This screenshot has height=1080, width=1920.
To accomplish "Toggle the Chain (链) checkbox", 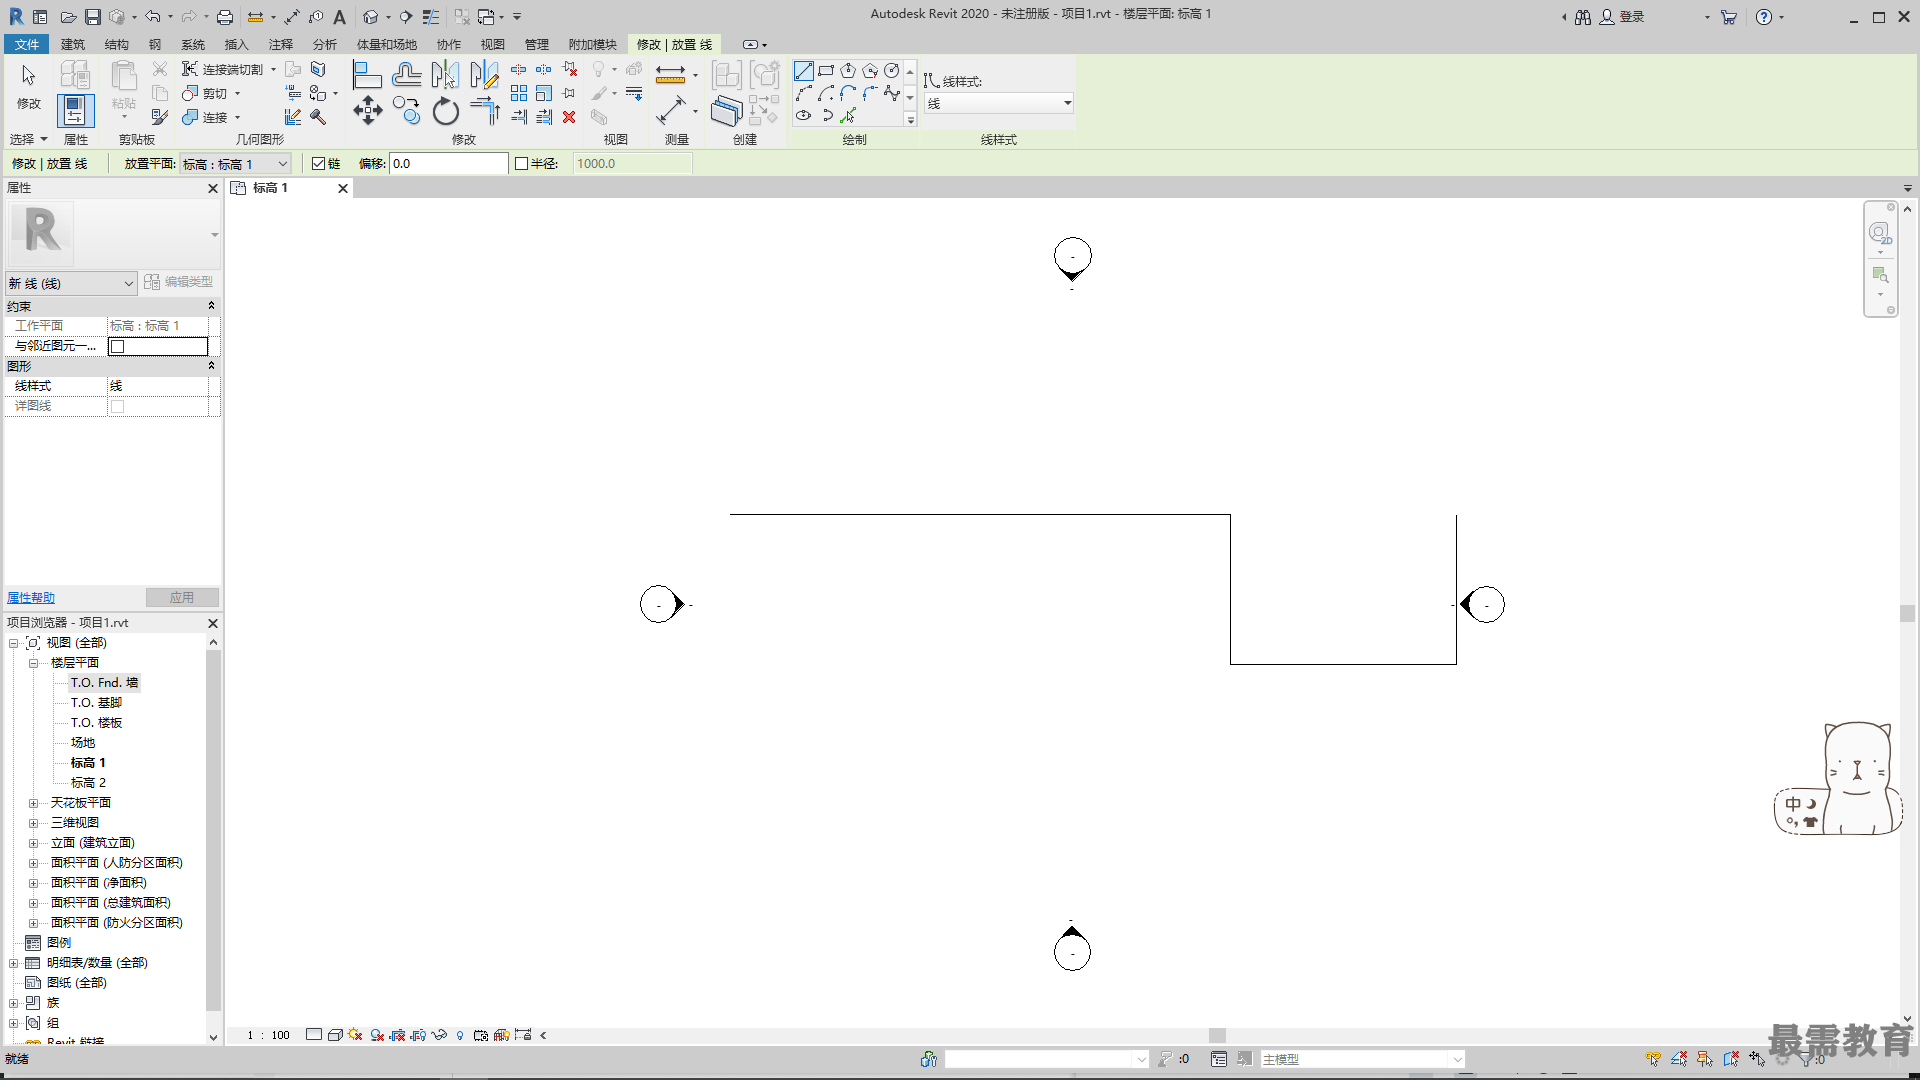I will pos(319,164).
